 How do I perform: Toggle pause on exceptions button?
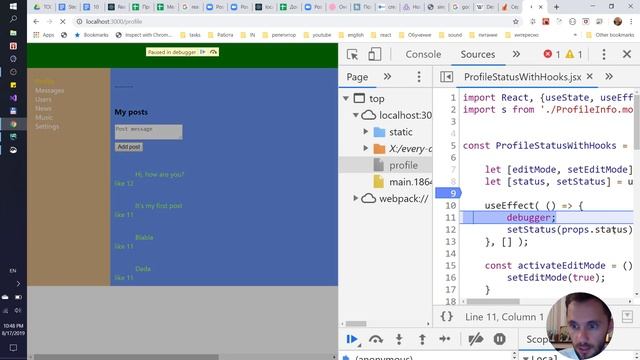[x=499, y=339]
